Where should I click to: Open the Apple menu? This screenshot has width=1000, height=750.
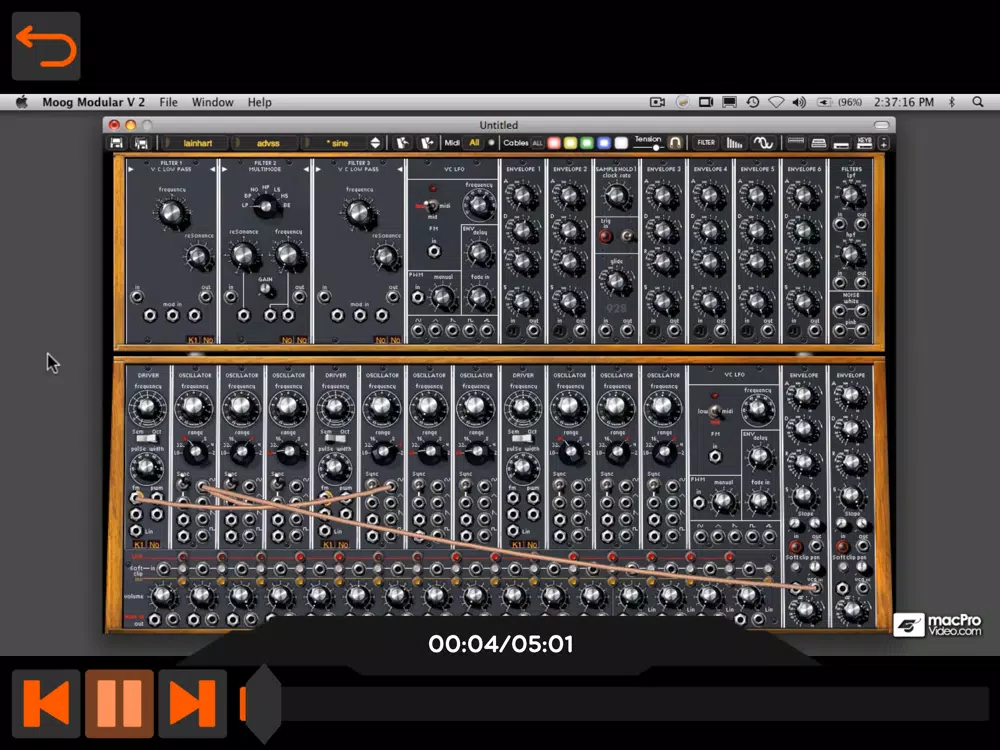tap(22, 102)
